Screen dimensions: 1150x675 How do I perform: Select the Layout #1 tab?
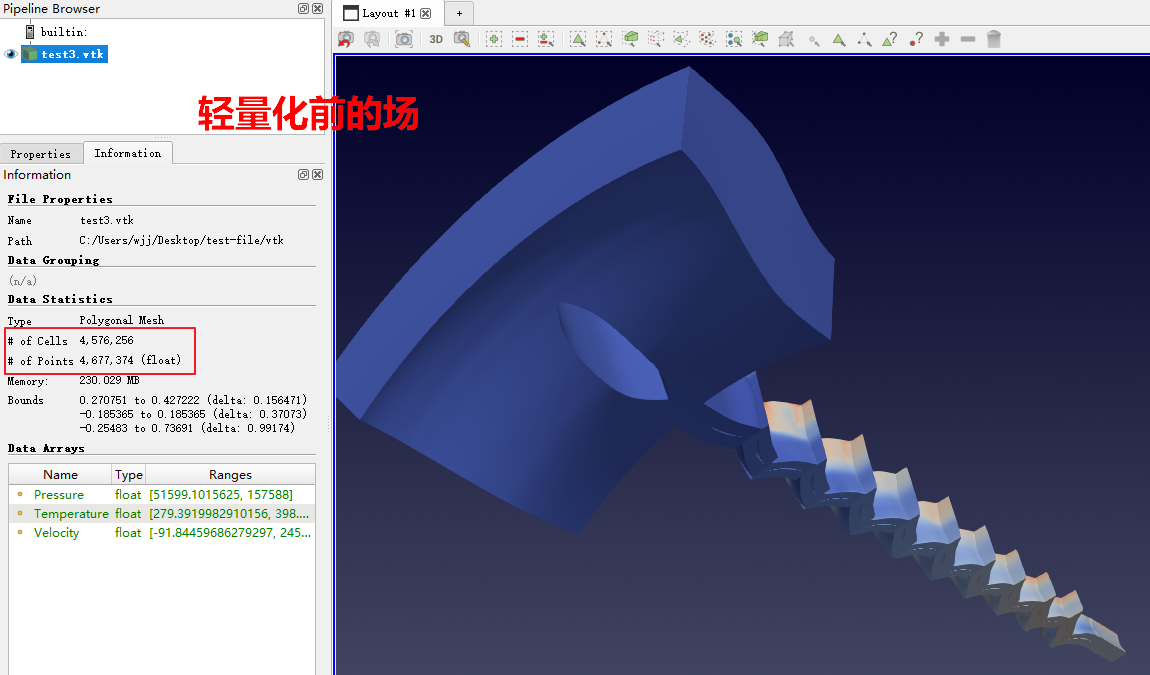click(x=385, y=13)
